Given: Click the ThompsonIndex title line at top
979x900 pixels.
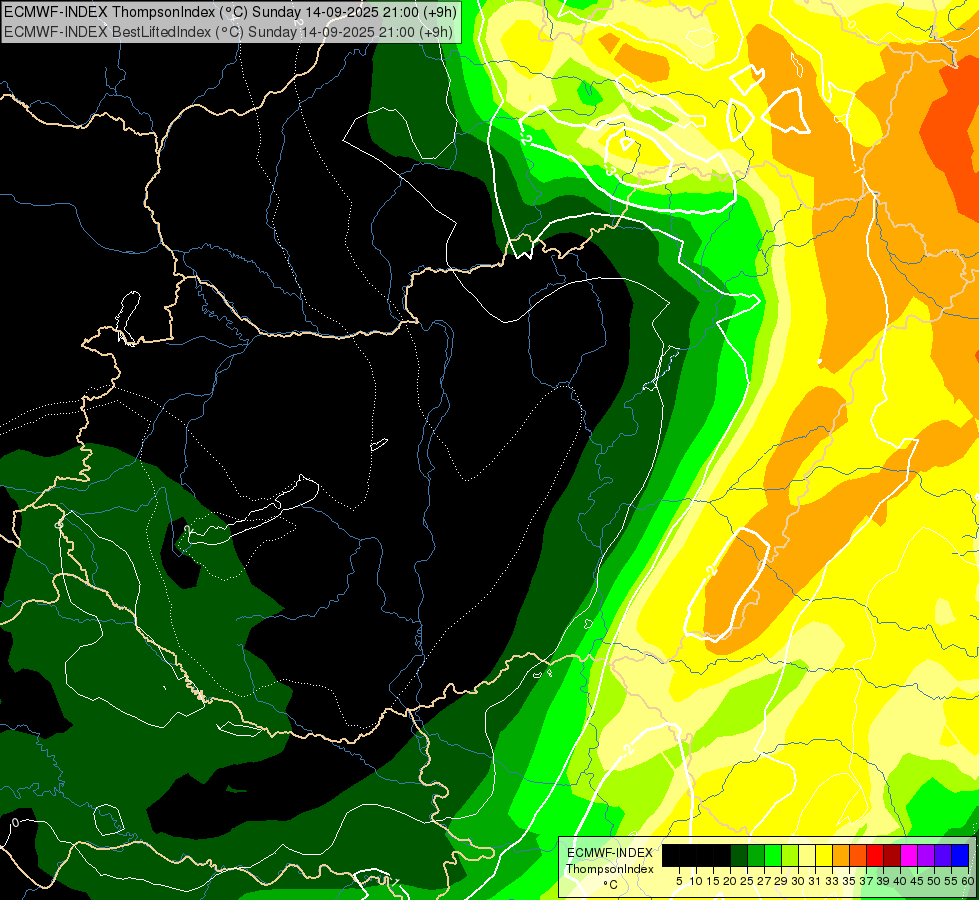Looking at the screenshot, I should pos(230,11).
